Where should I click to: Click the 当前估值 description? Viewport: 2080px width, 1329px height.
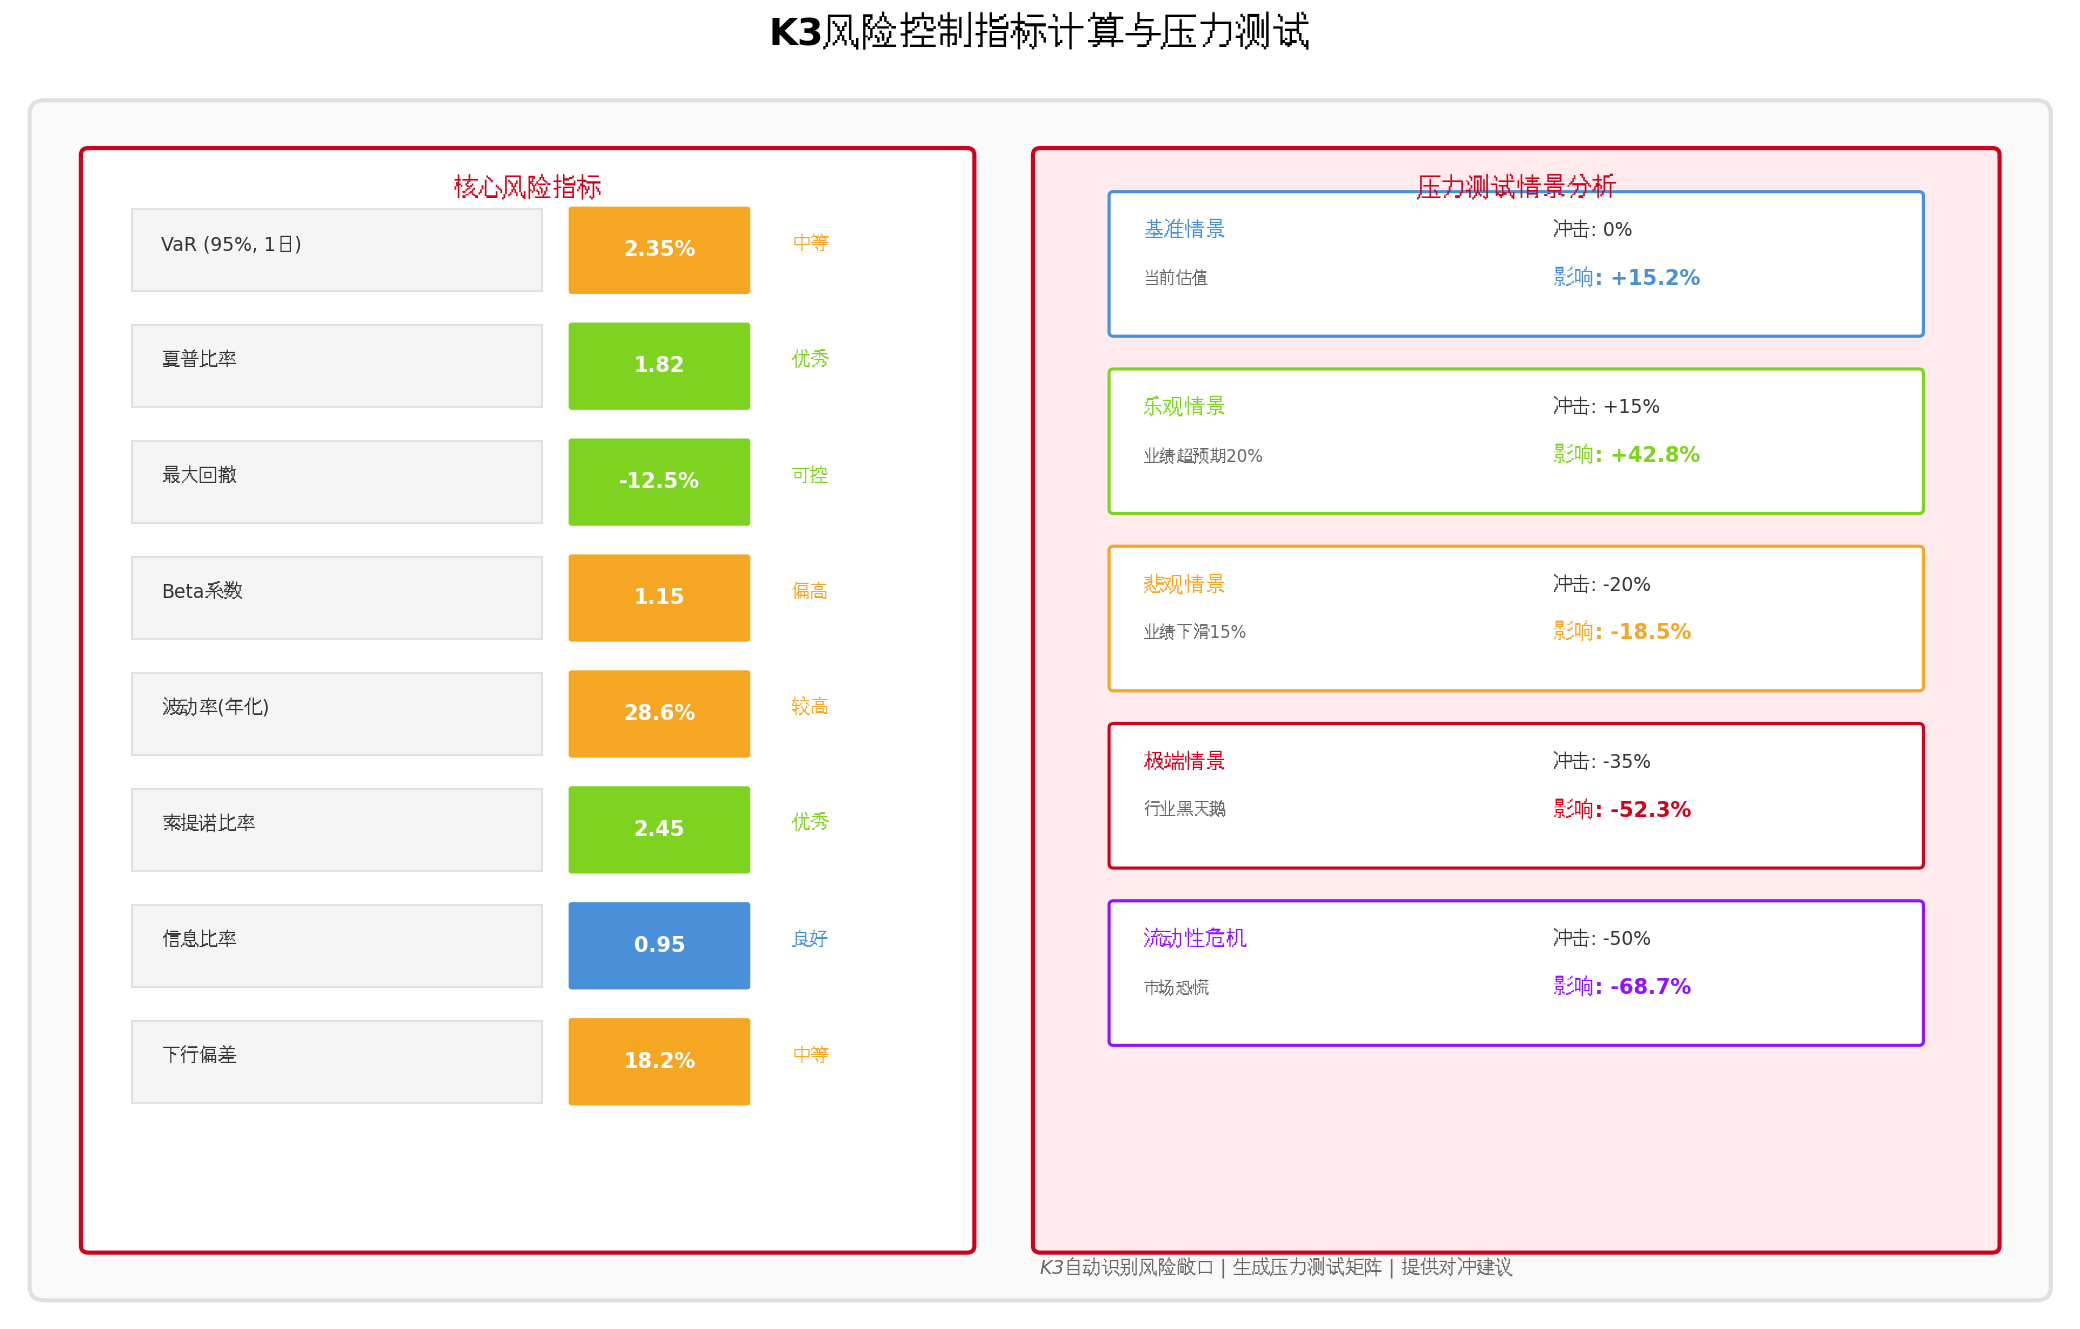coord(1176,278)
